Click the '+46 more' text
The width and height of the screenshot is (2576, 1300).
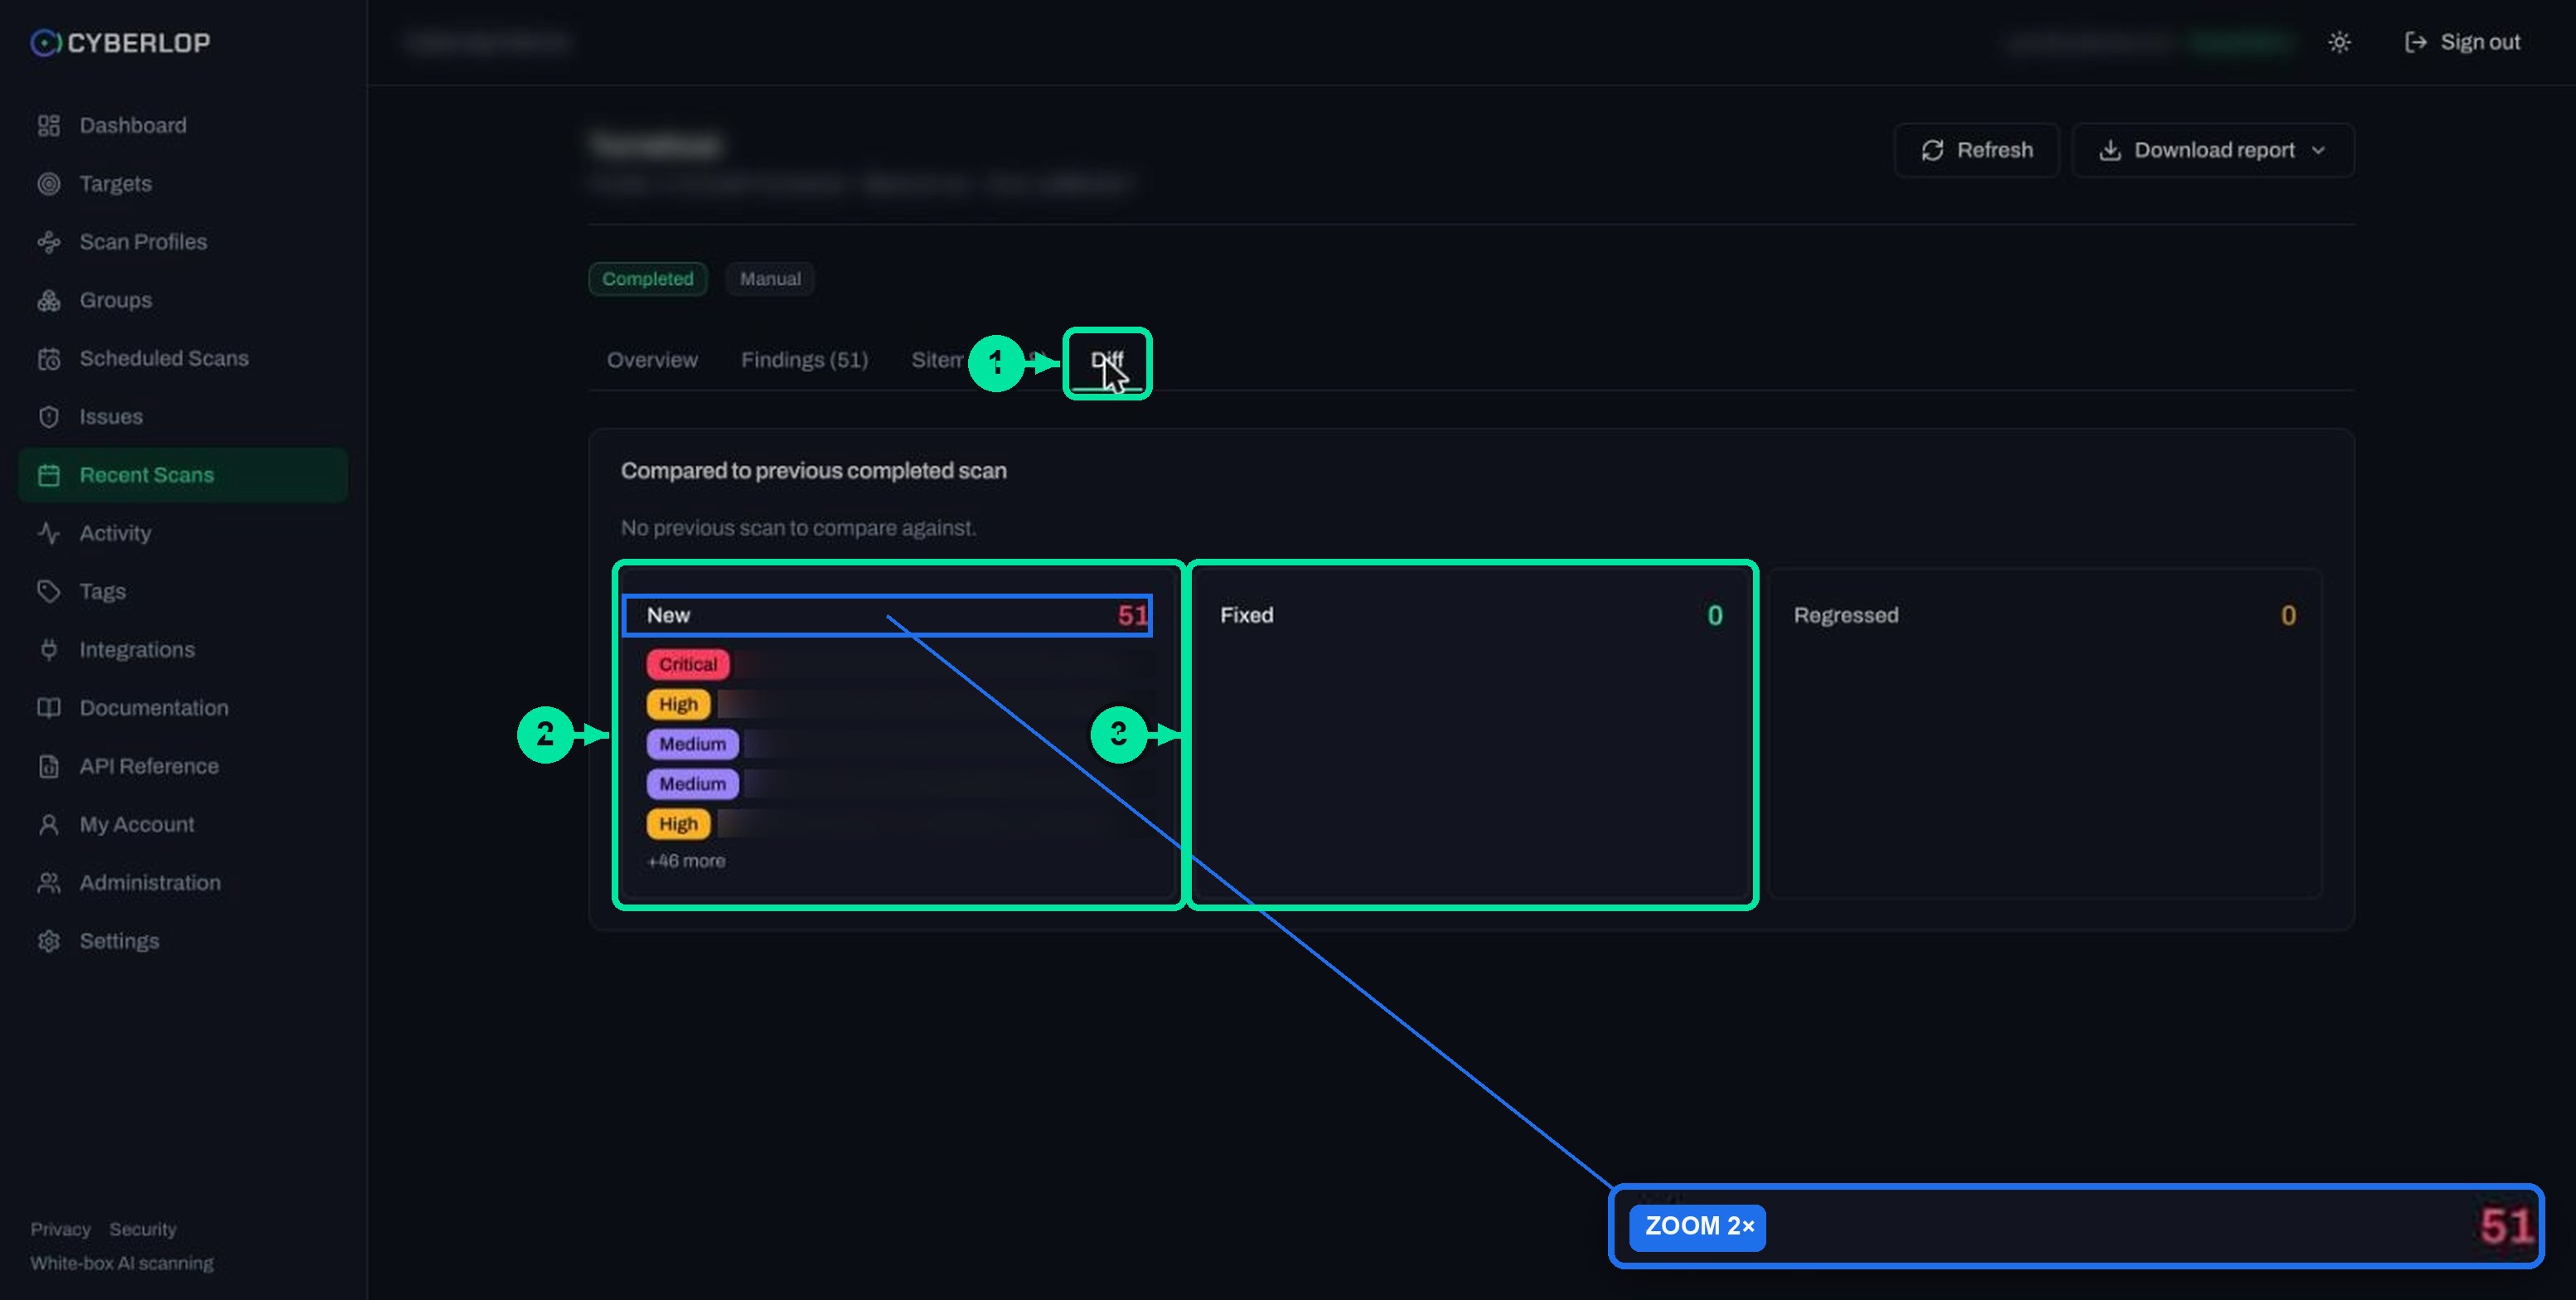click(x=686, y=861)
